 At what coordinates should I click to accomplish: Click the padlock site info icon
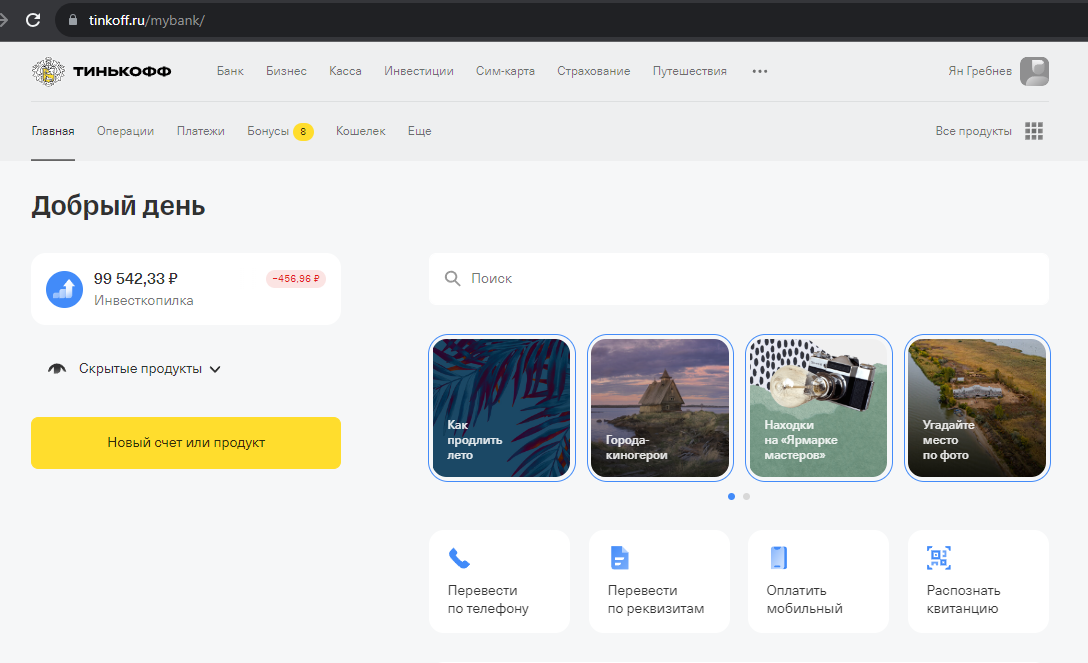click(x=73, y=20)
